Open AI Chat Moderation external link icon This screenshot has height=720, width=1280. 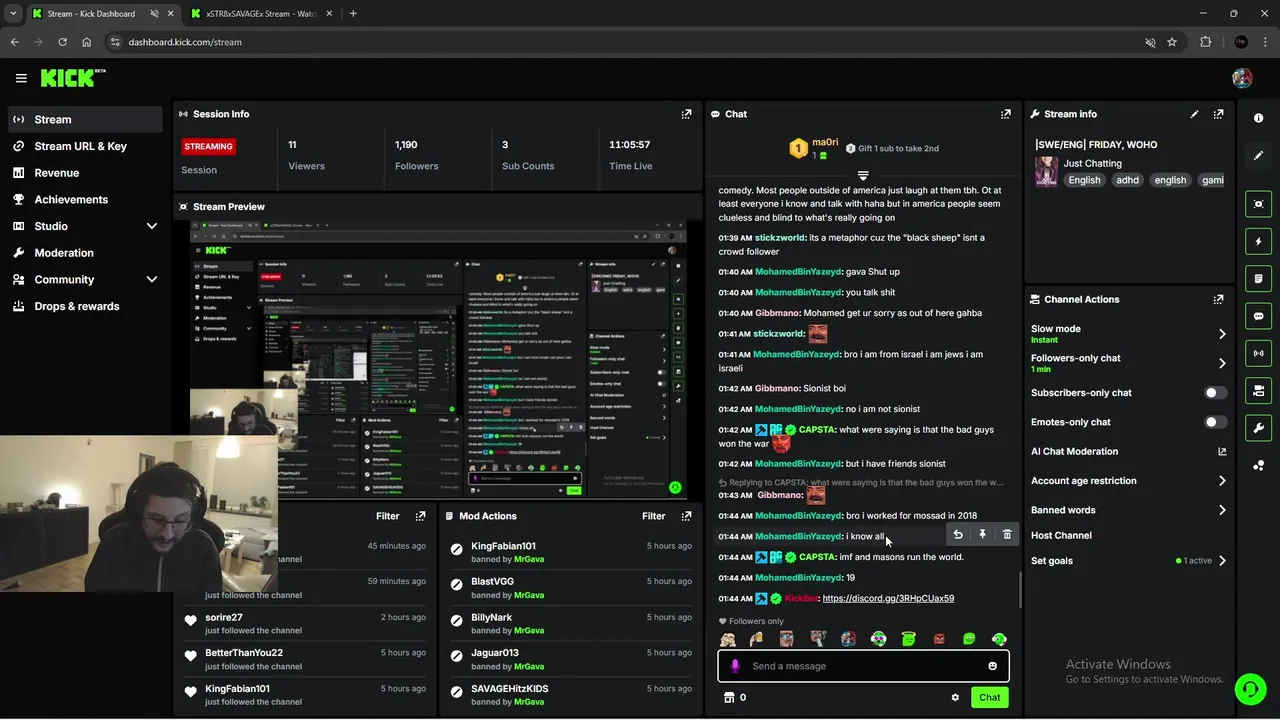[x=1222, y=452]
